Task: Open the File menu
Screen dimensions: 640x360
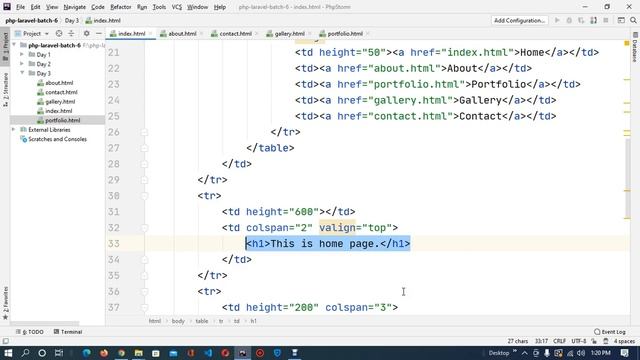Action: 20,7
